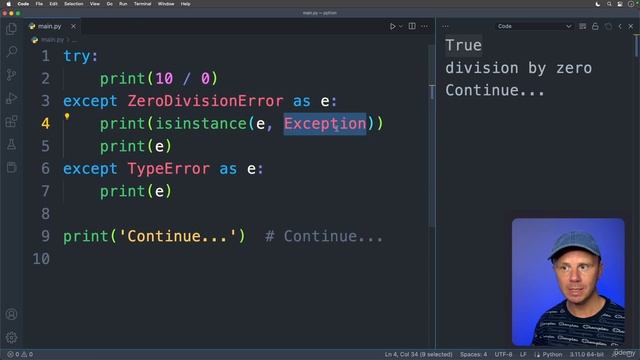Change indentation via Spaces: 4
The image size is (640, 360).
[473, 354]
